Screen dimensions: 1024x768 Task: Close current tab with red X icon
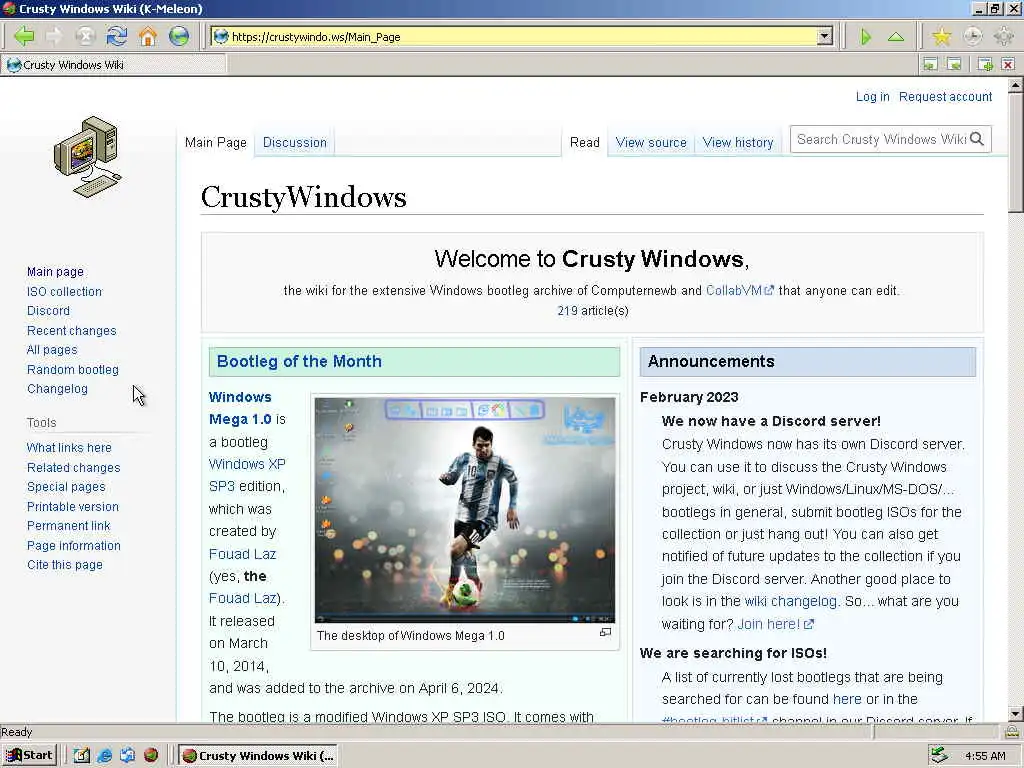1008,64
